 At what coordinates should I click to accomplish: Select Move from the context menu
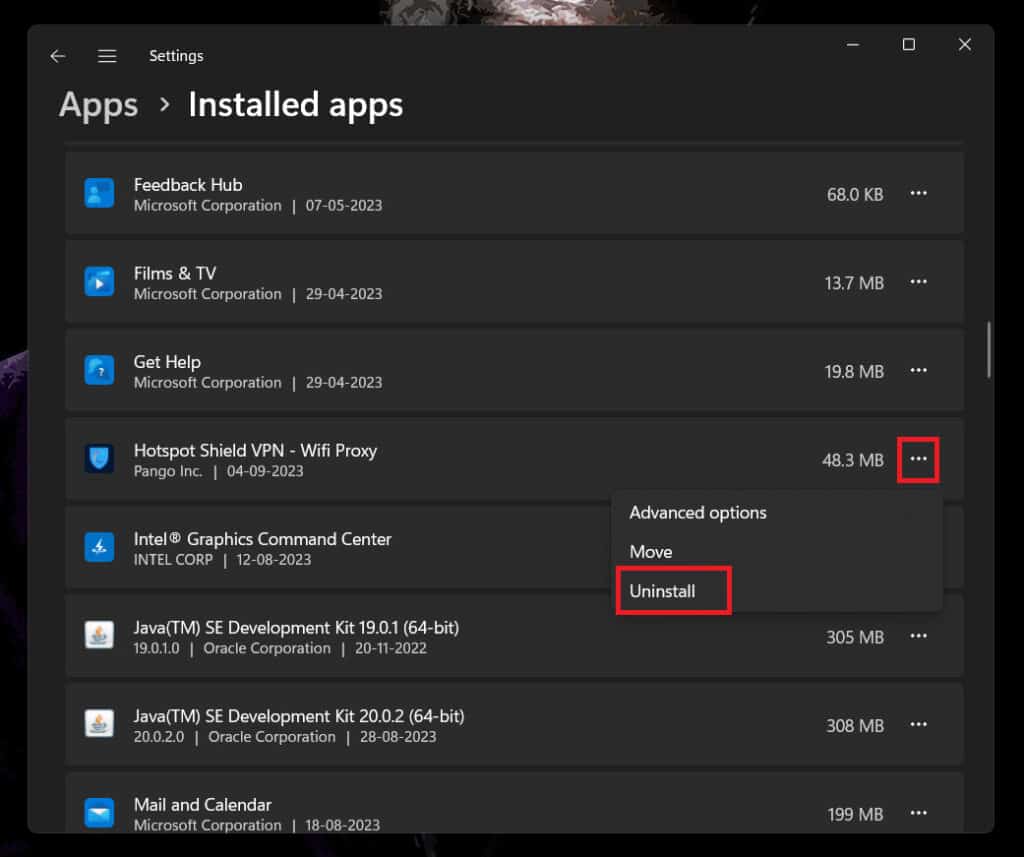pyautogui.click(x=650, y=551)
